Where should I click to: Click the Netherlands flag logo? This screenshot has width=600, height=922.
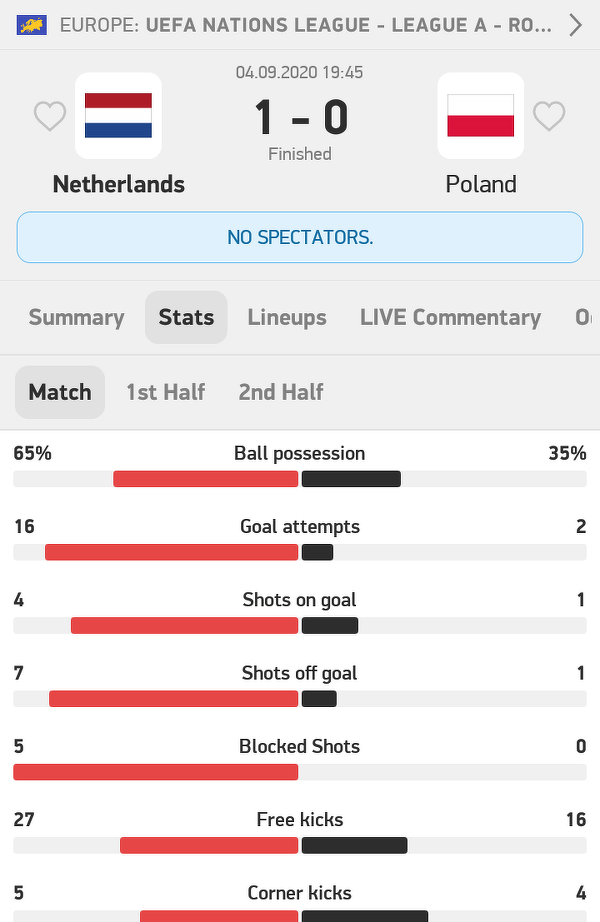tap(118, 116)
